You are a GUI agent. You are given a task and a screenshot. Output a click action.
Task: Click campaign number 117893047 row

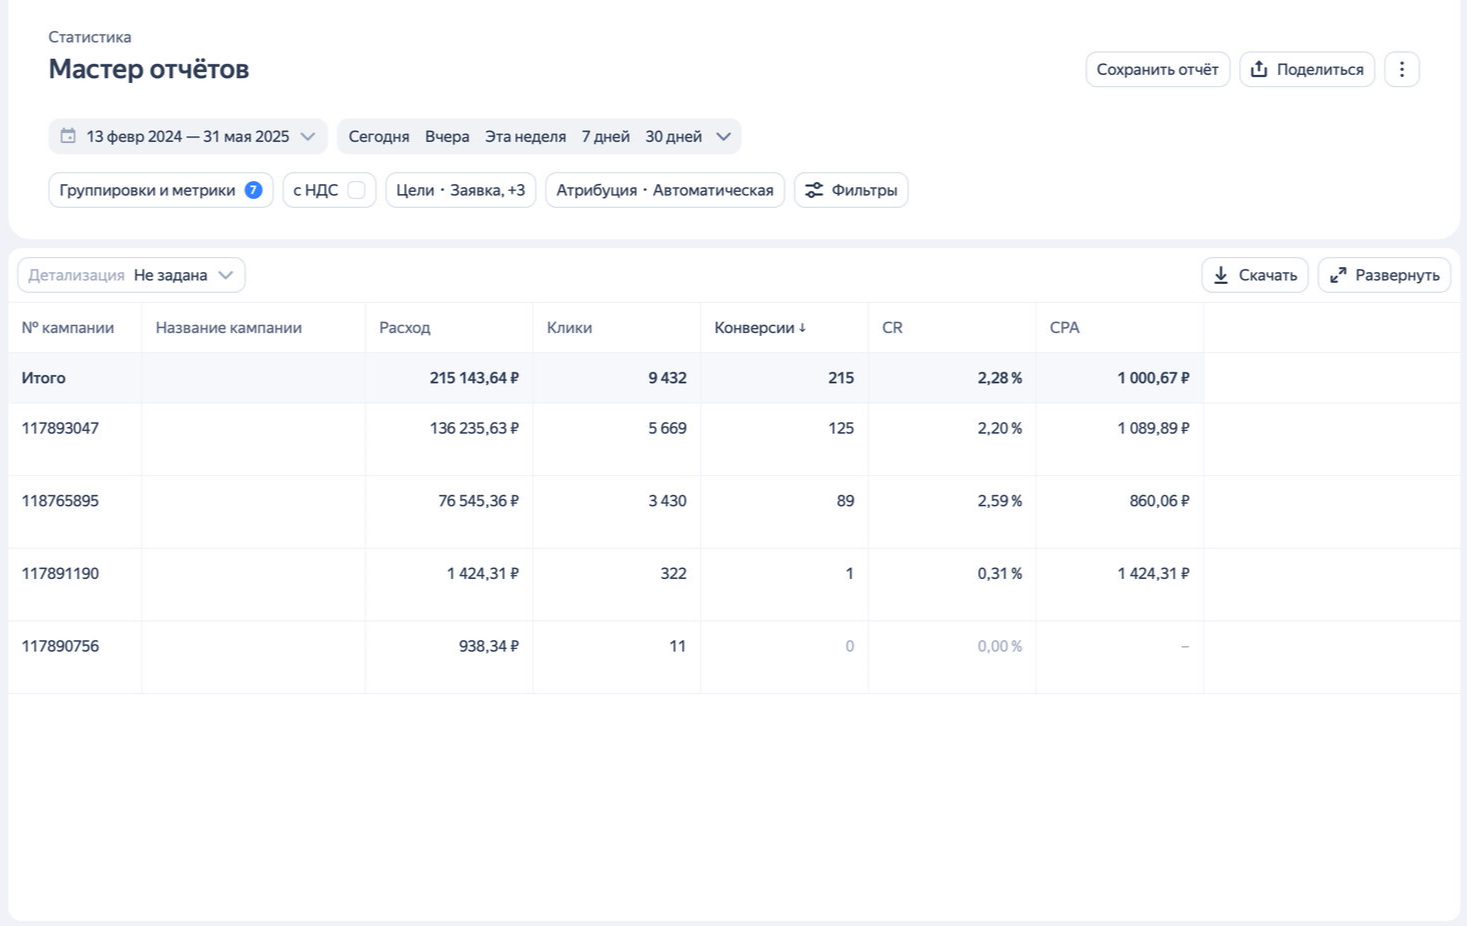(60, 428)
